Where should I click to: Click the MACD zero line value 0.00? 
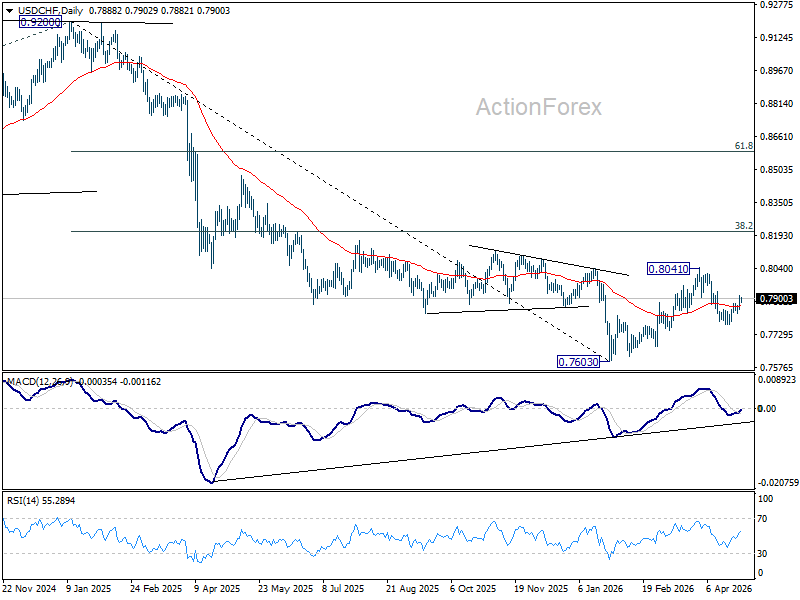(x=767, y=409)
